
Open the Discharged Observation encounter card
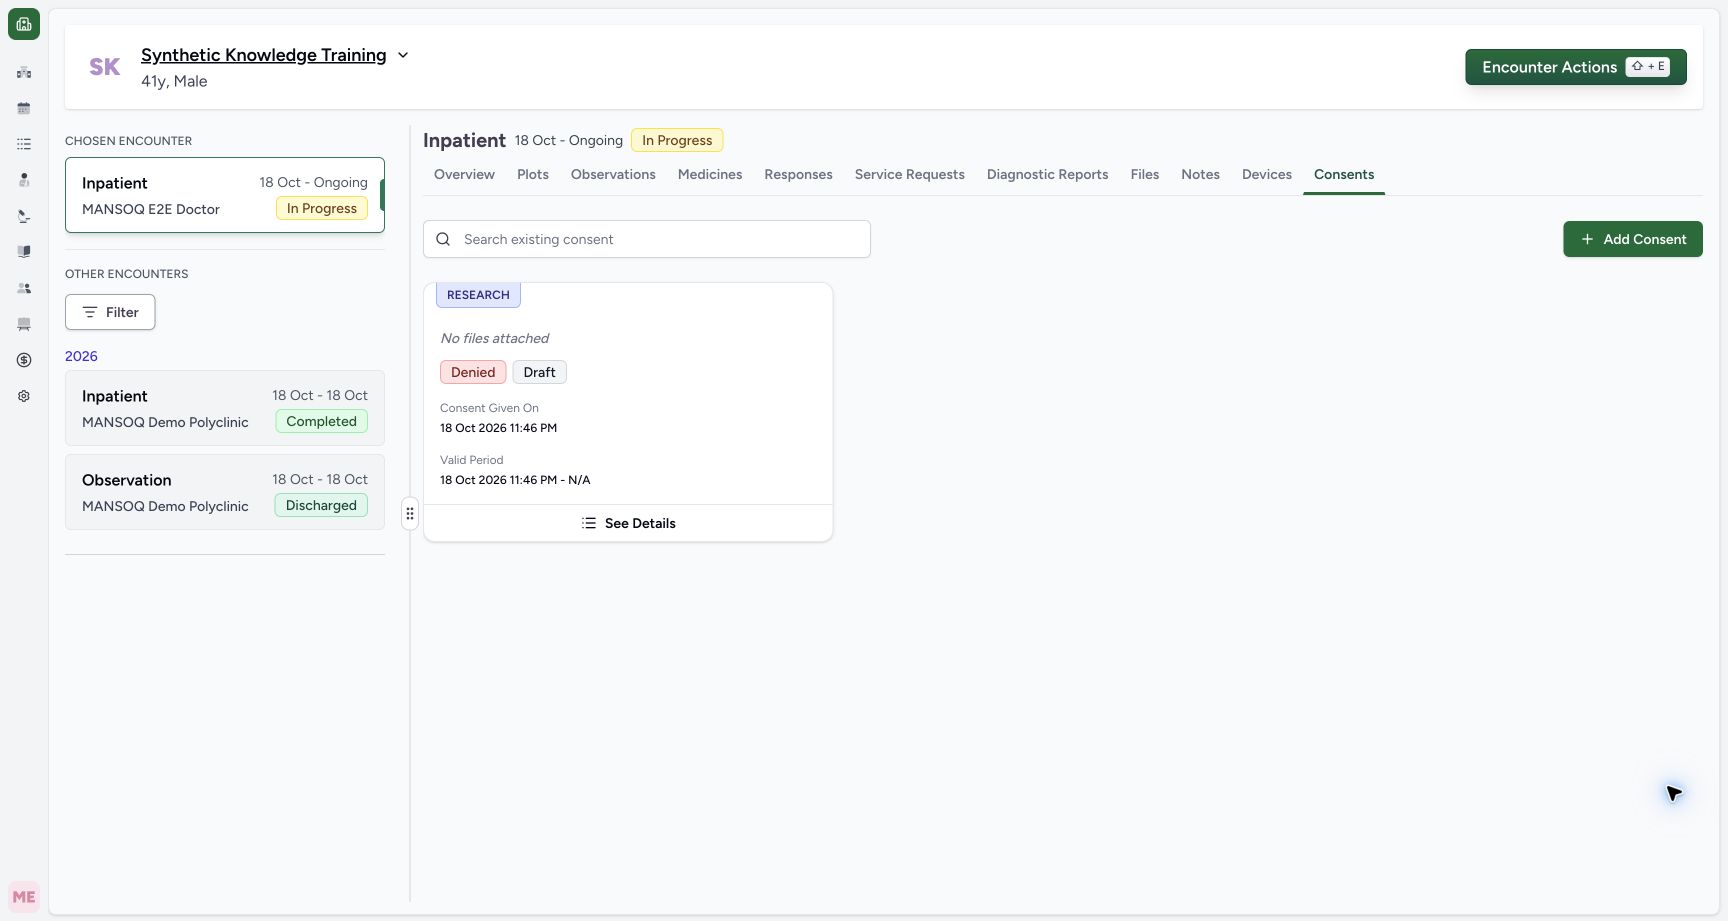click(225, 492)
